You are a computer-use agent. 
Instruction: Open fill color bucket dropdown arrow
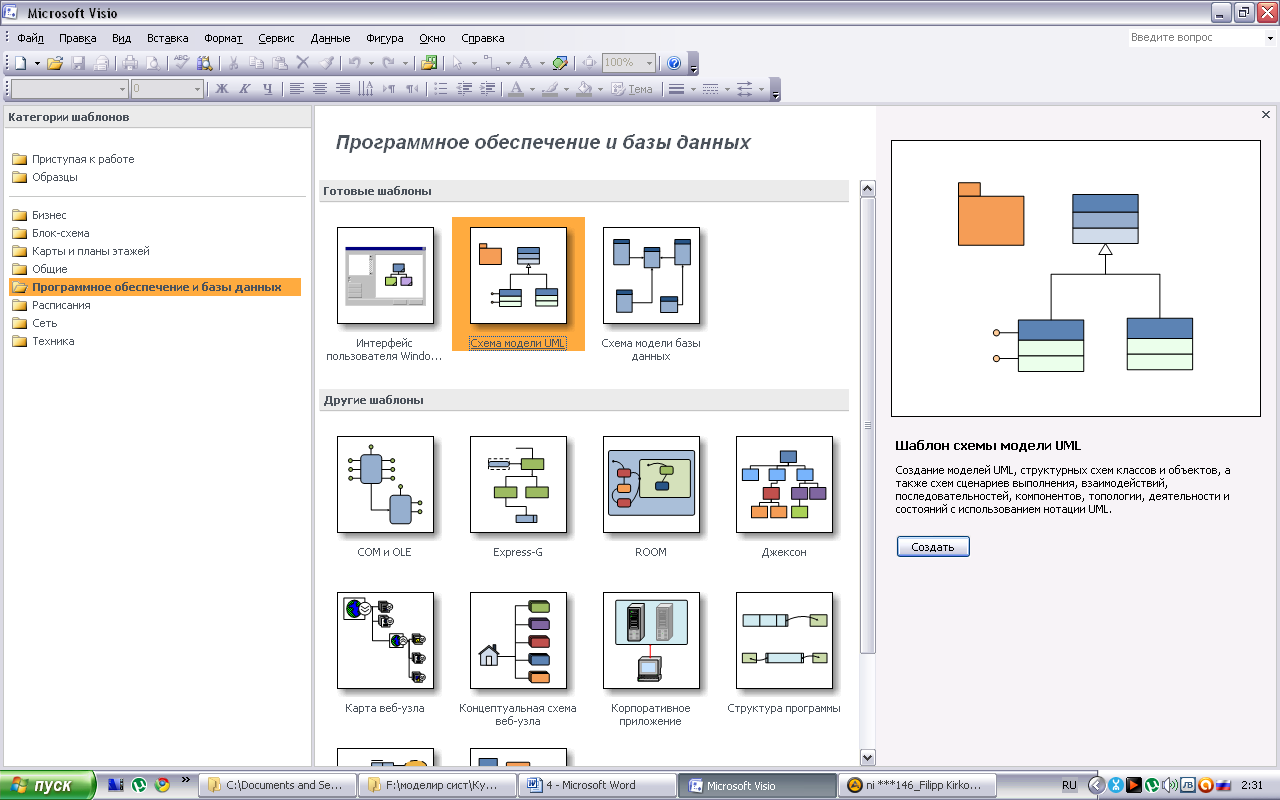tap(600, 89)
